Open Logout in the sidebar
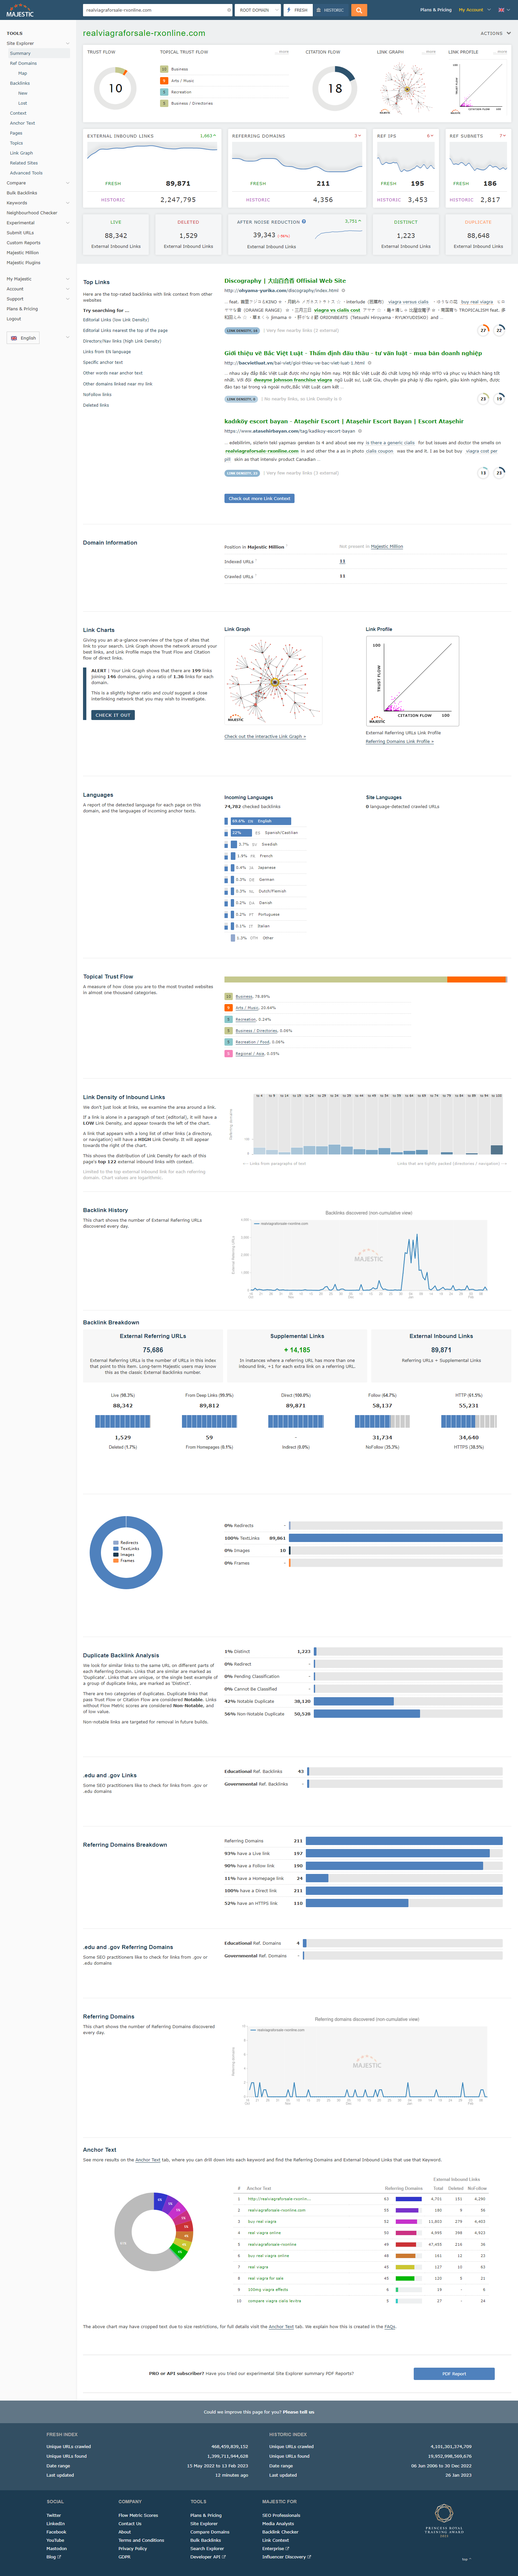Screen dimensions: 518x2576 (14, 319)
